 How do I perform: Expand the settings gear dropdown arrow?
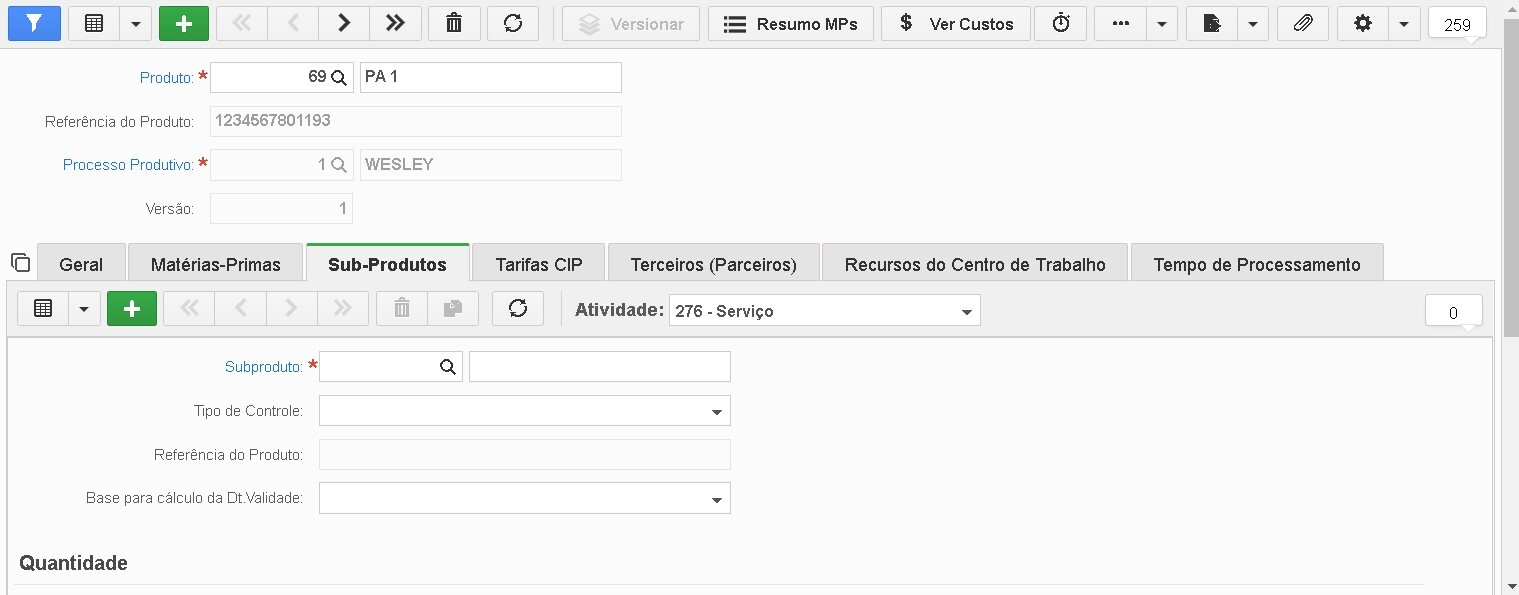pos(1404,23)
